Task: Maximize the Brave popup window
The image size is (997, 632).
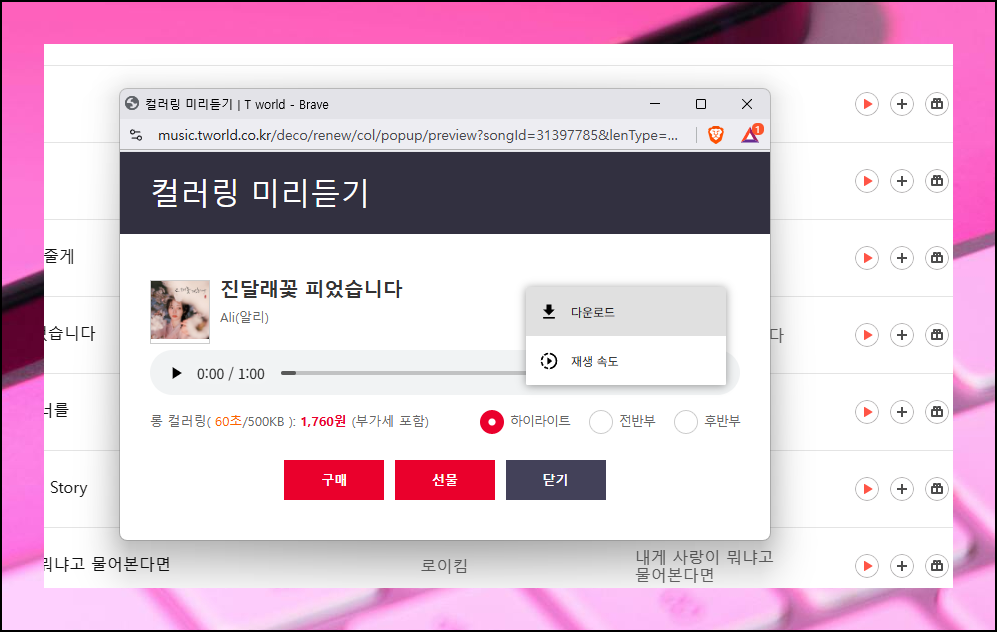Action: (x=701, y=104)
